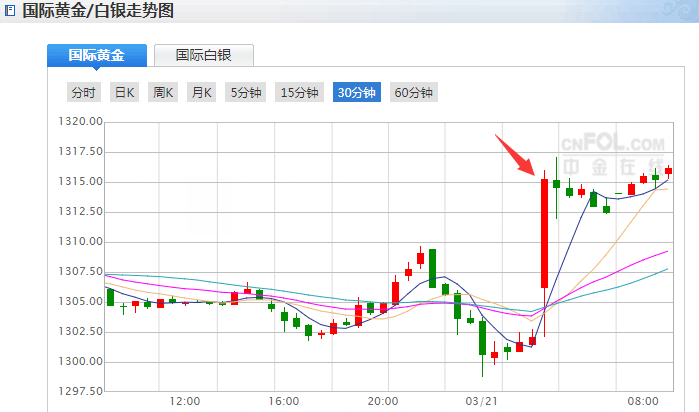Click the 国际黄金/白银走势图 heading text

pos(98,11)
